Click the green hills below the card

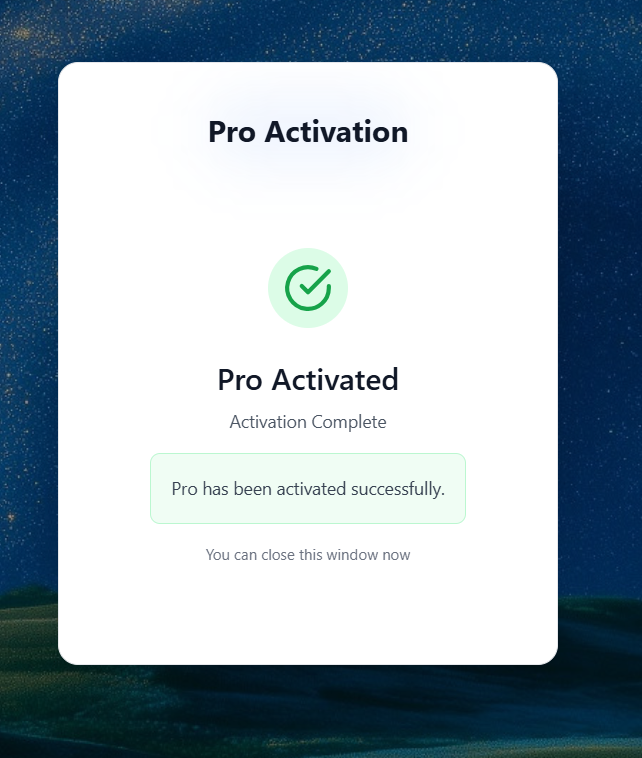(x=308, y=712)
